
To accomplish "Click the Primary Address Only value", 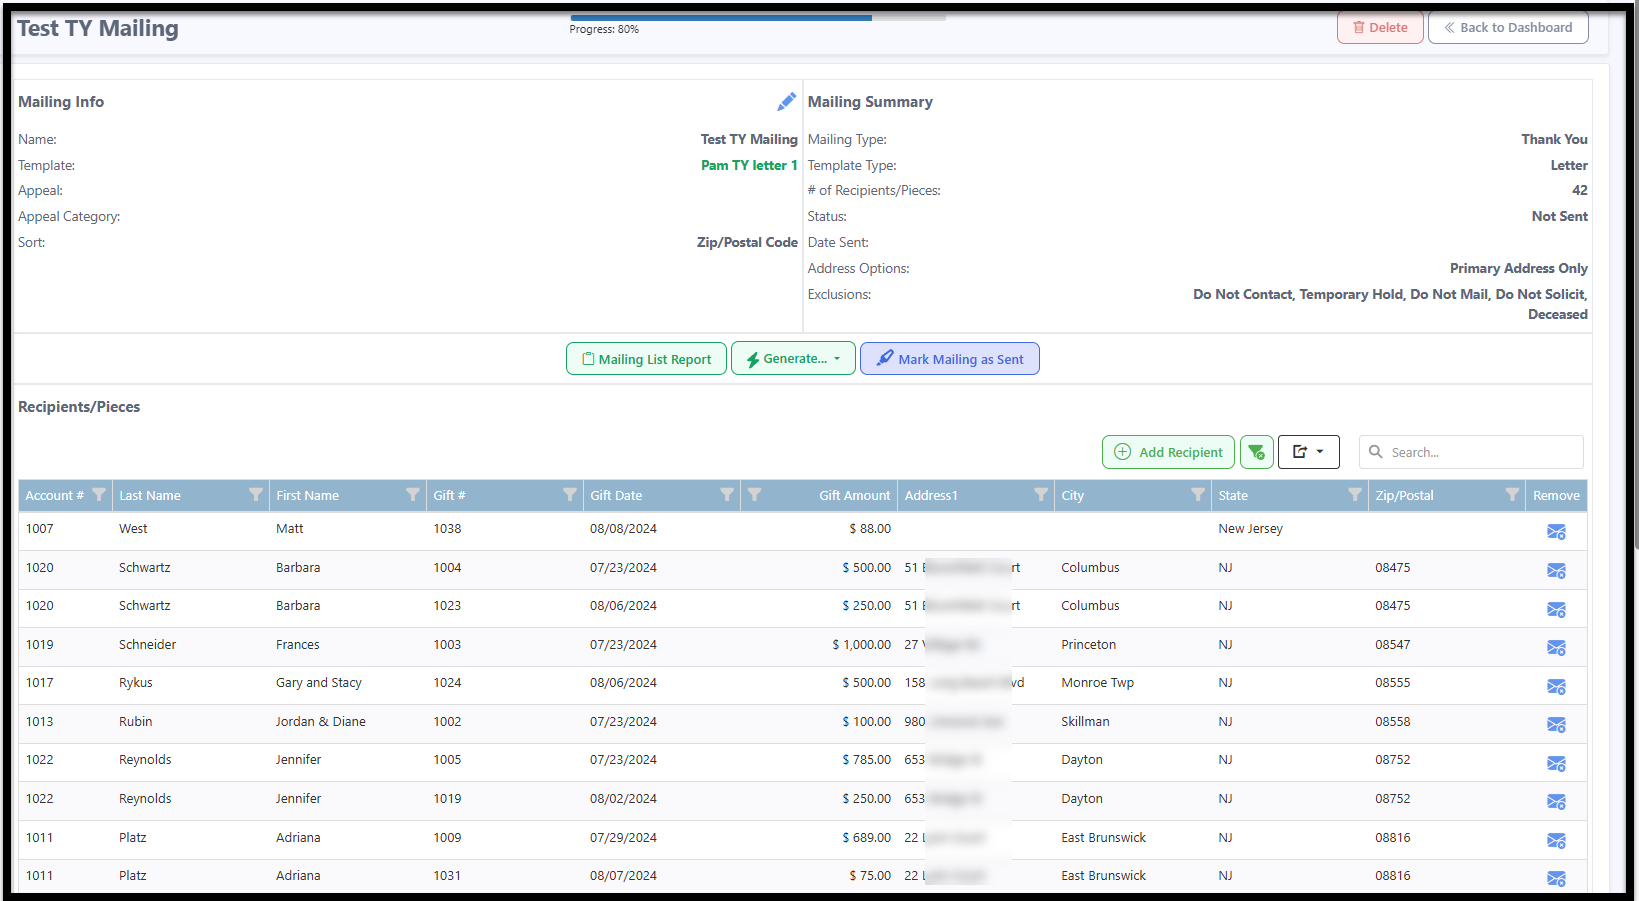I will pos(1518,268).
